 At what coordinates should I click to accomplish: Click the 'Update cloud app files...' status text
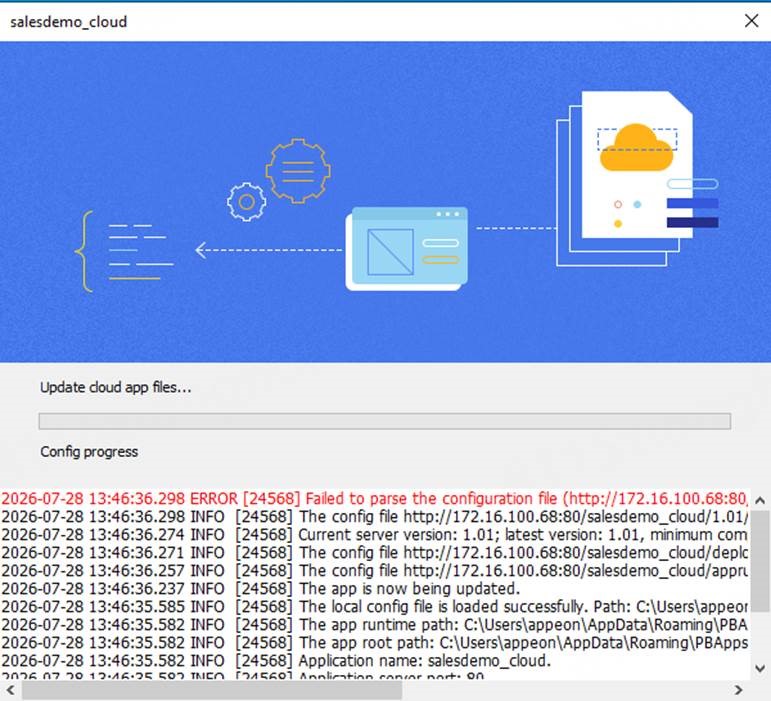coord(116,387)
